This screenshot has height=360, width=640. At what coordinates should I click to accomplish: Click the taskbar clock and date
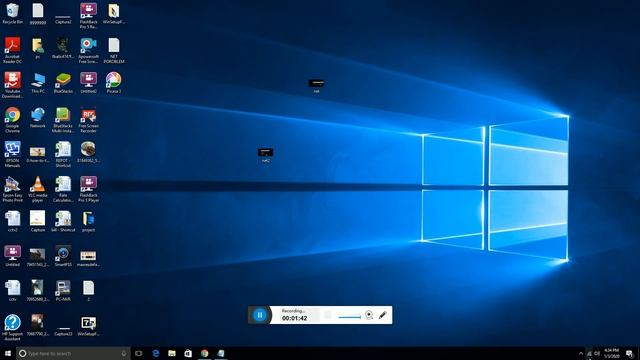pos(612,353)
